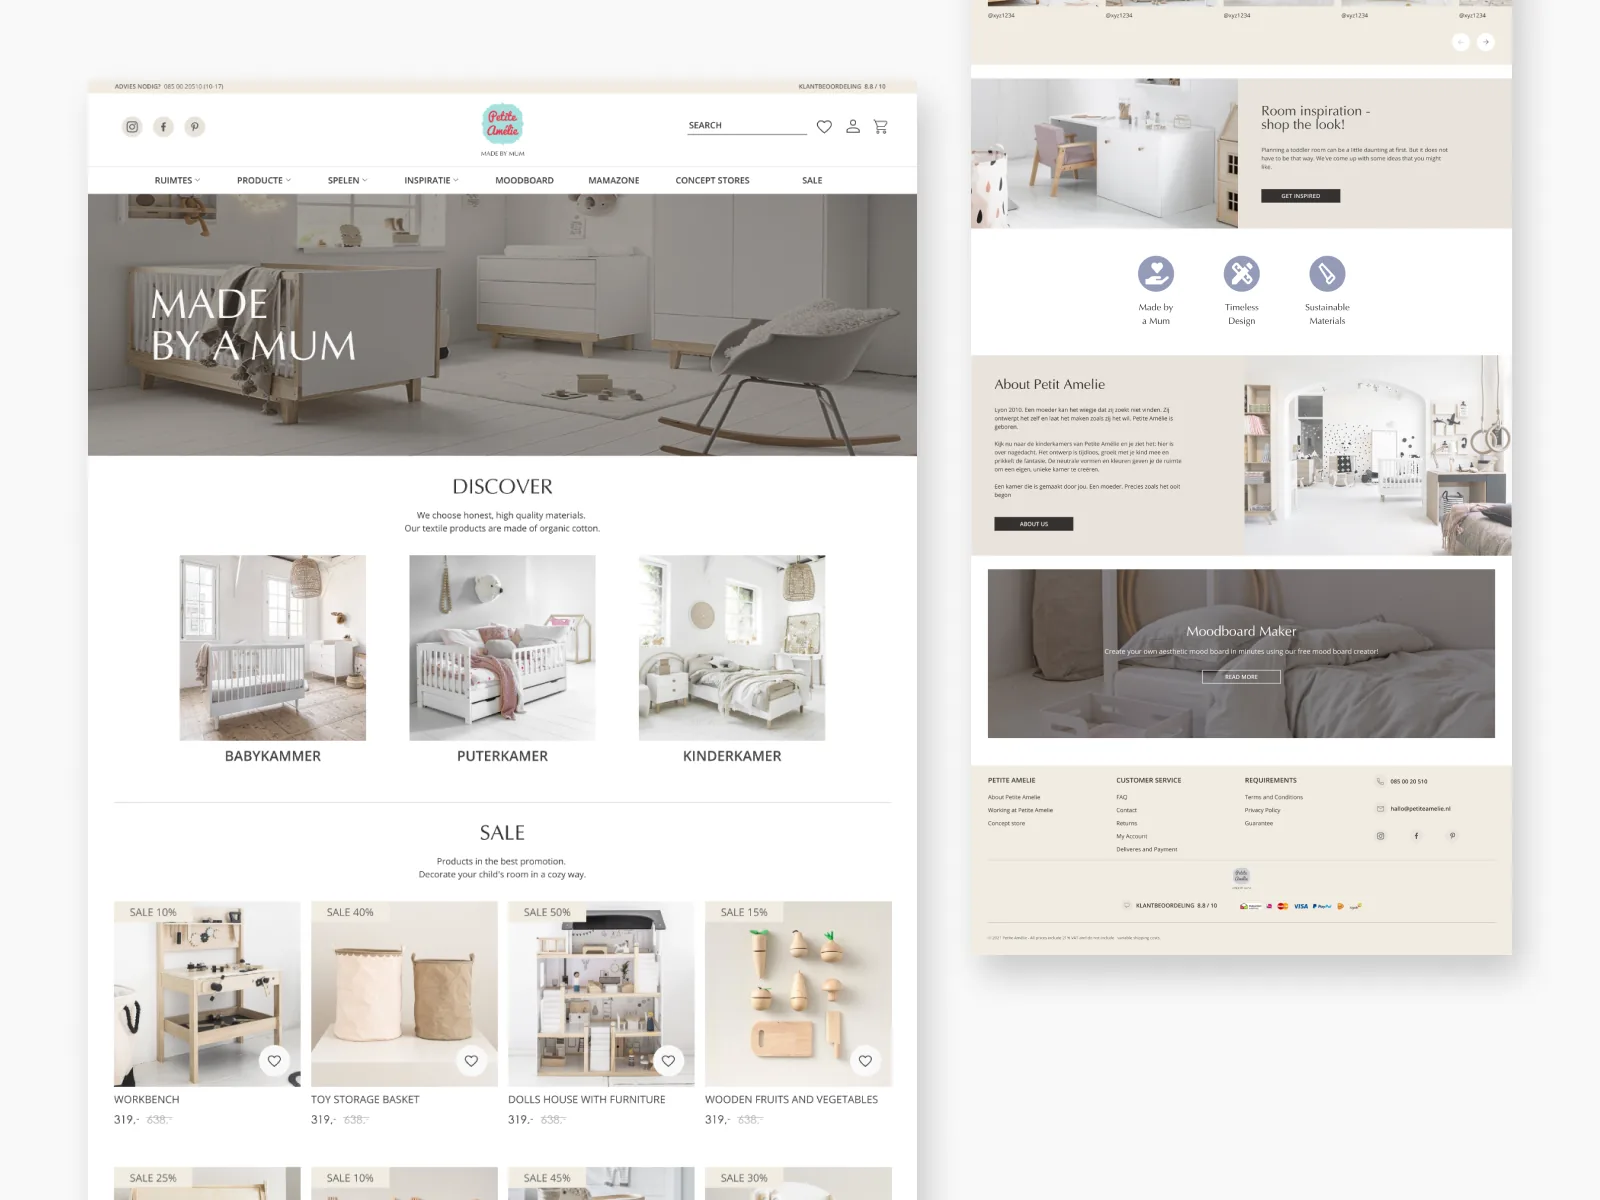1600x1200 pixels.
Task: Favorite the Toy Storage Basket product
Action: coord(471,1061)
